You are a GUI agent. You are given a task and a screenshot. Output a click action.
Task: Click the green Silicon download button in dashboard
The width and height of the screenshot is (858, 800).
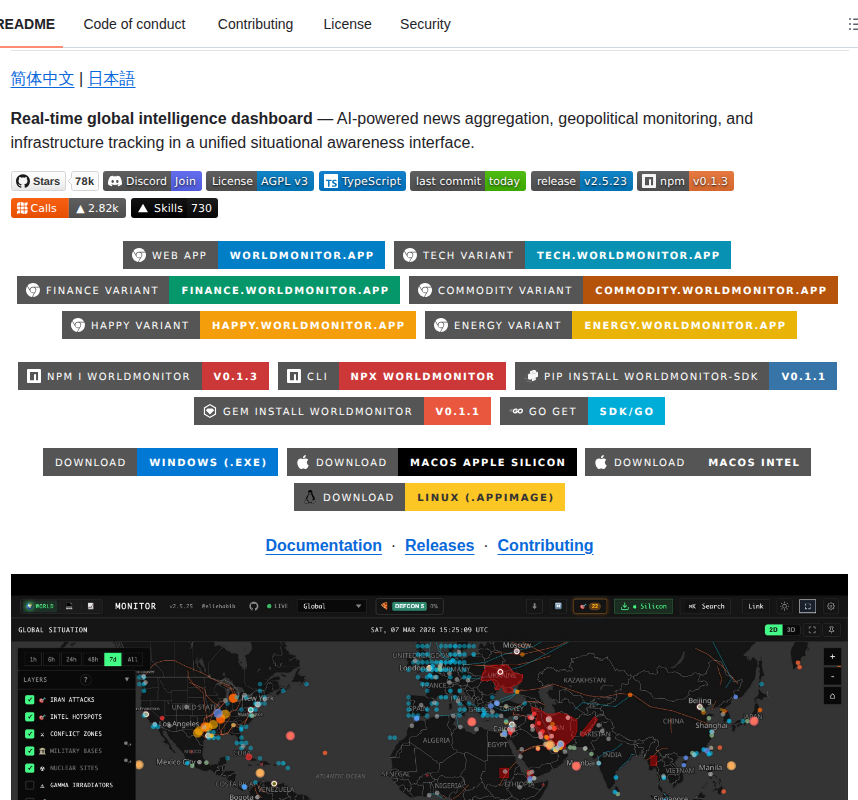tap(643, 606)
